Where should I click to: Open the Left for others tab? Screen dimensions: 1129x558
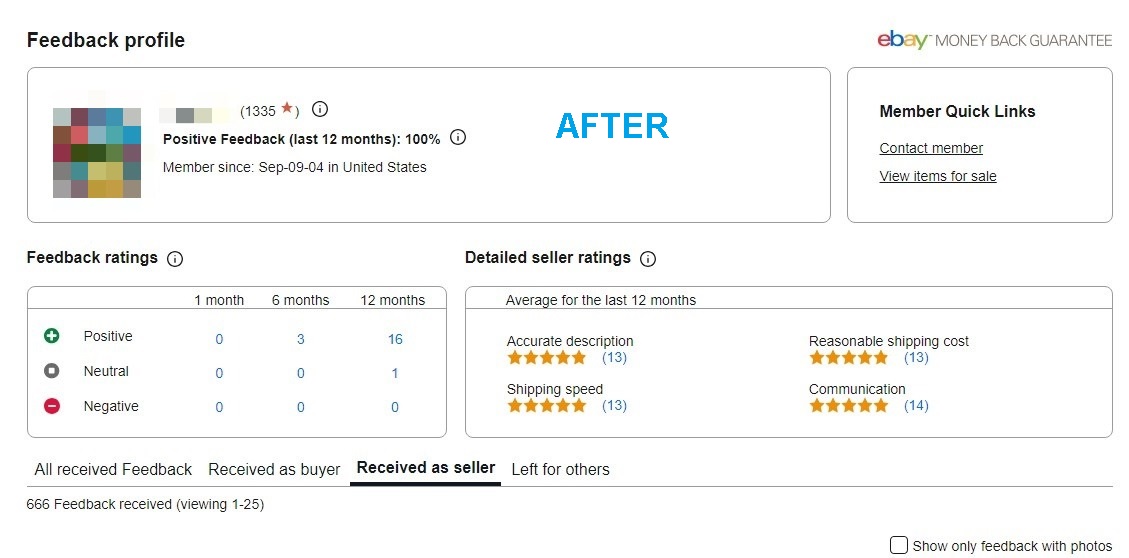coord(560,470)
